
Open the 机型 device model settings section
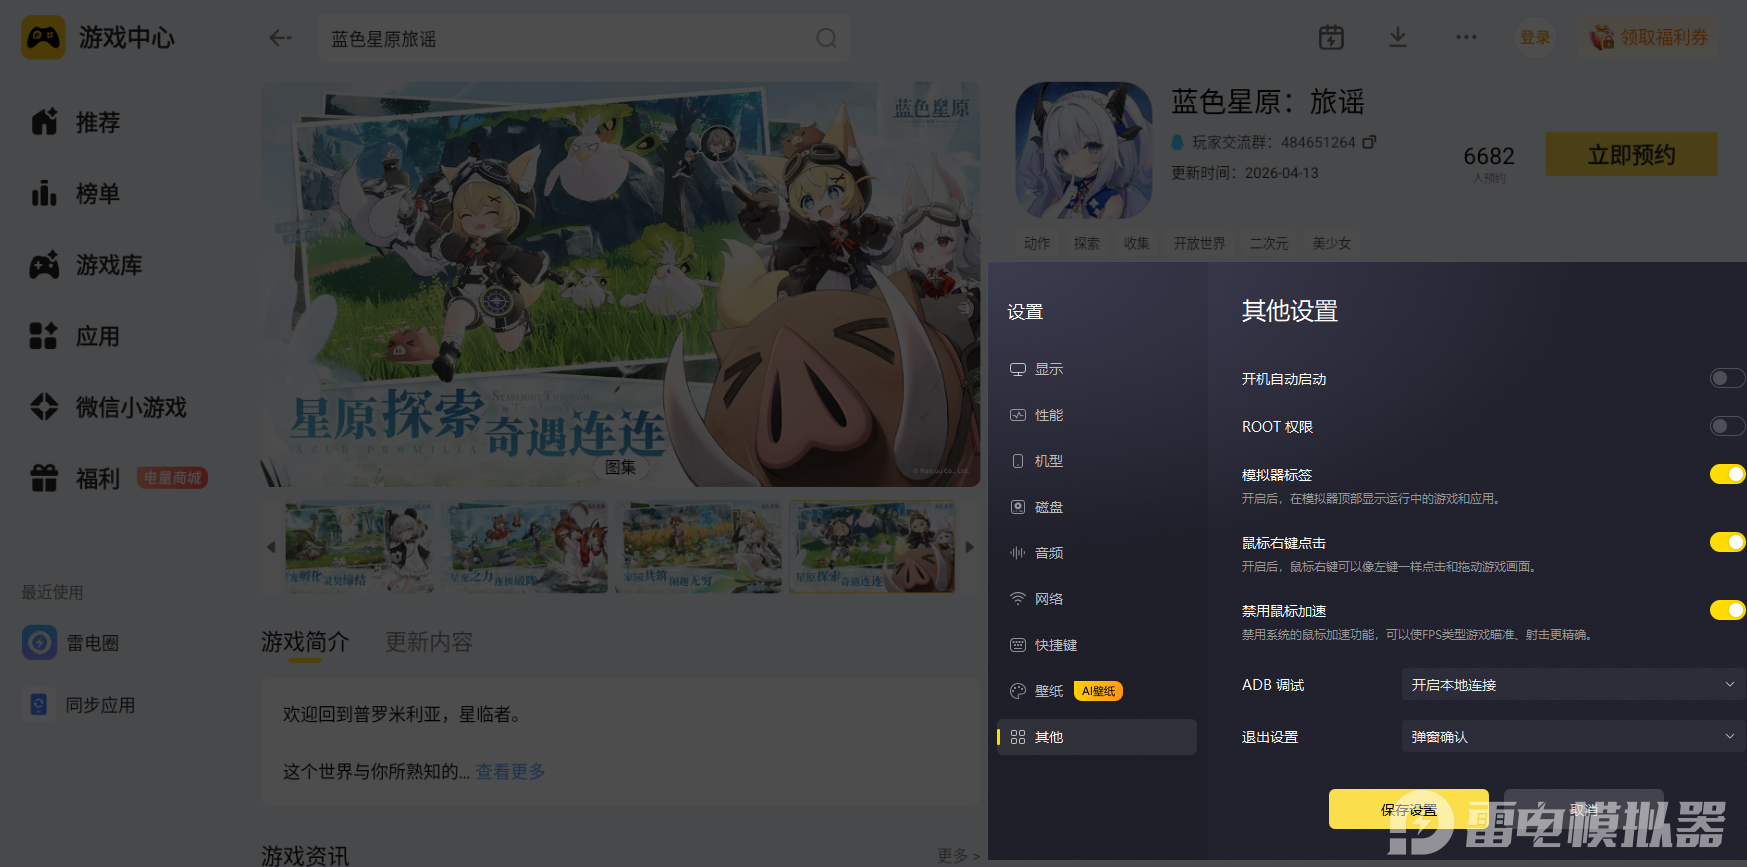click(x=1096, y=461)
